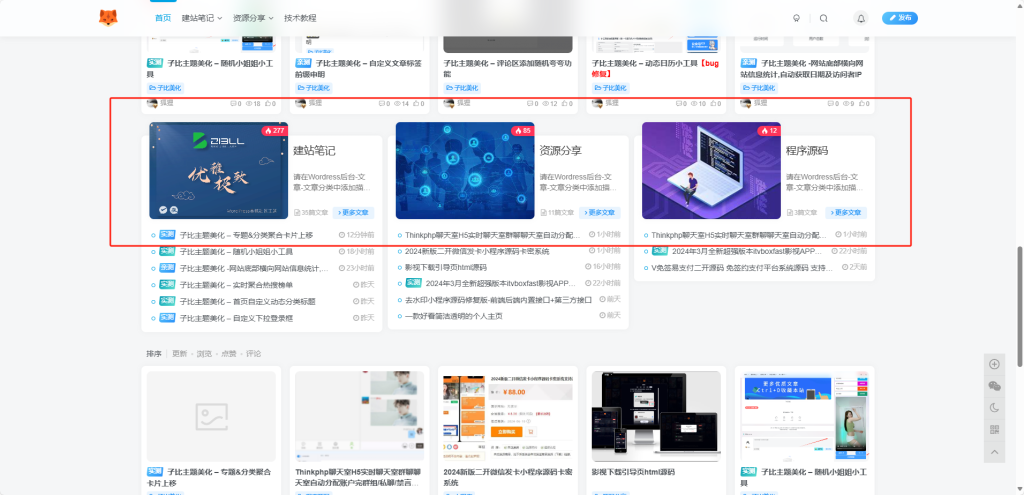The width and height of the screenshot is (1024, 495).
Task: Show the QR code from the floating sidebar
Action: tap(995, 429)
